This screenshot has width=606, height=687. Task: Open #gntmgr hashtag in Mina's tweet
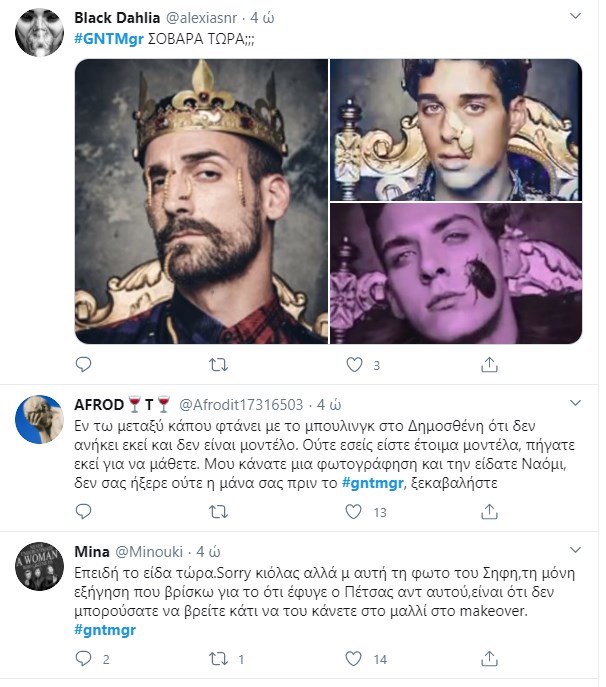(105, 629)
